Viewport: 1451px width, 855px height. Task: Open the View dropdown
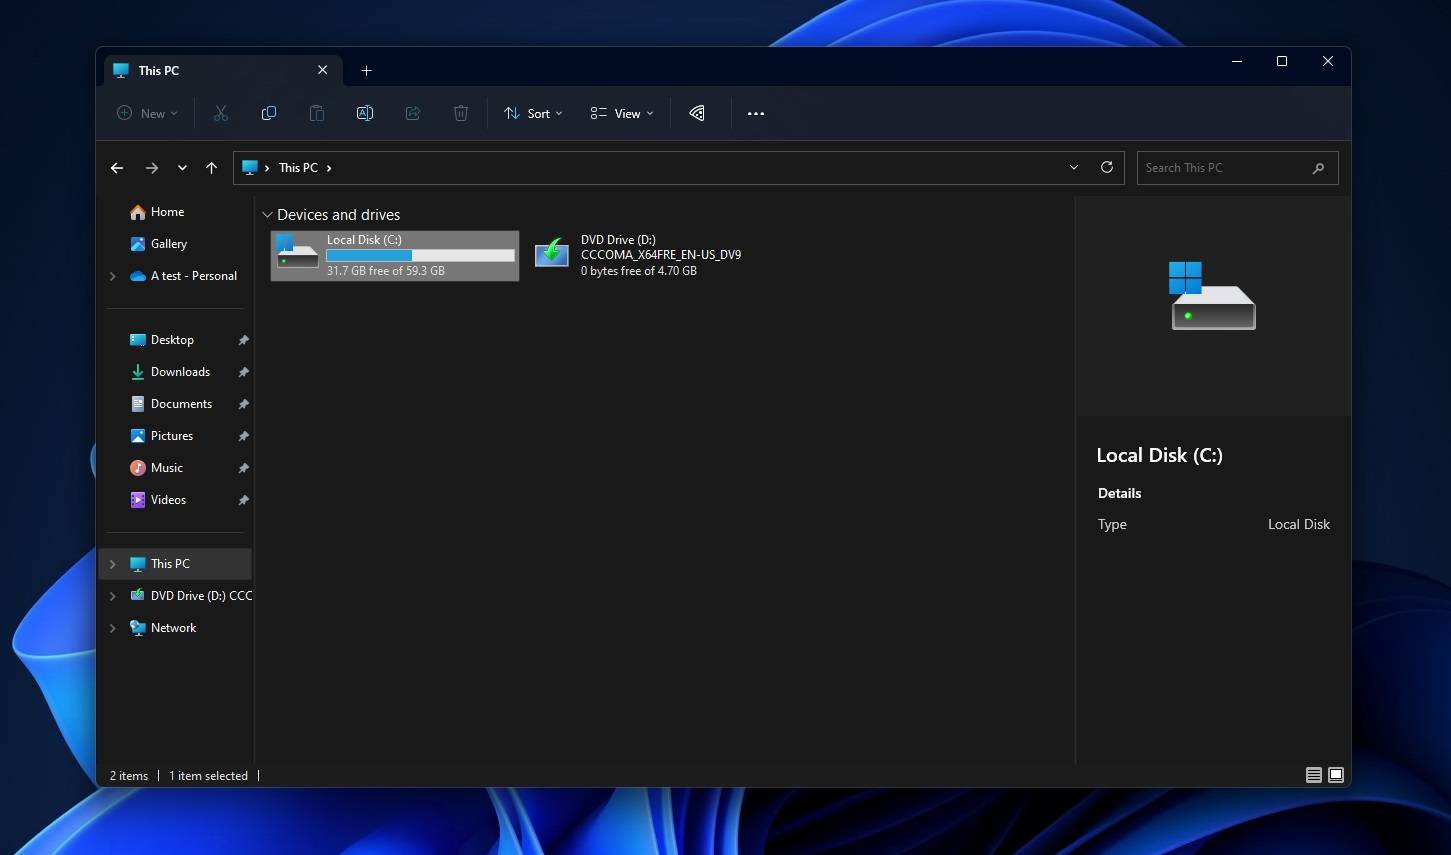coord(620,113)
